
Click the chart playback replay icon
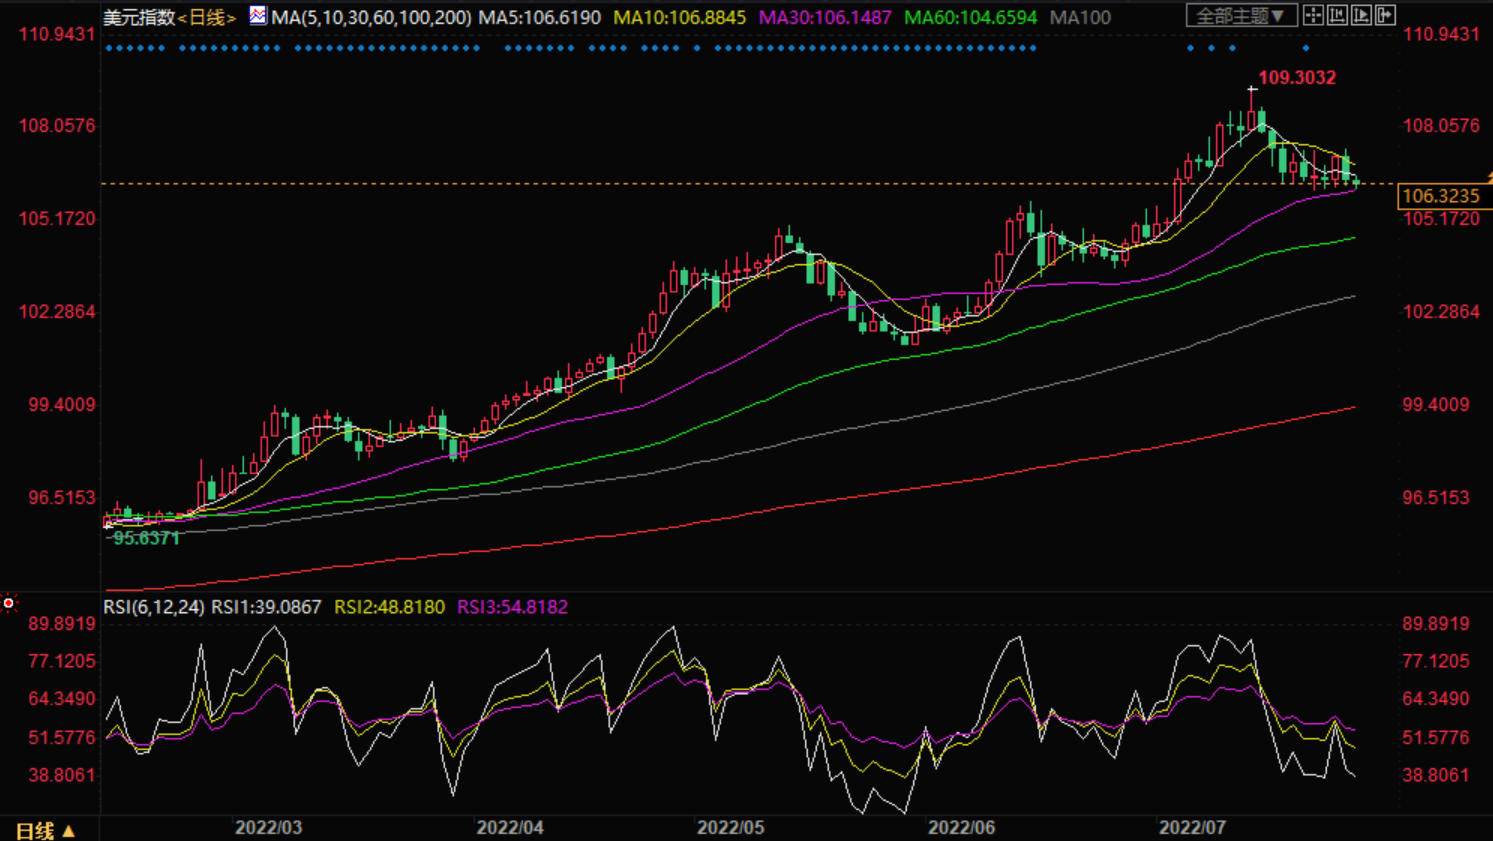(x=1361, y=15)
